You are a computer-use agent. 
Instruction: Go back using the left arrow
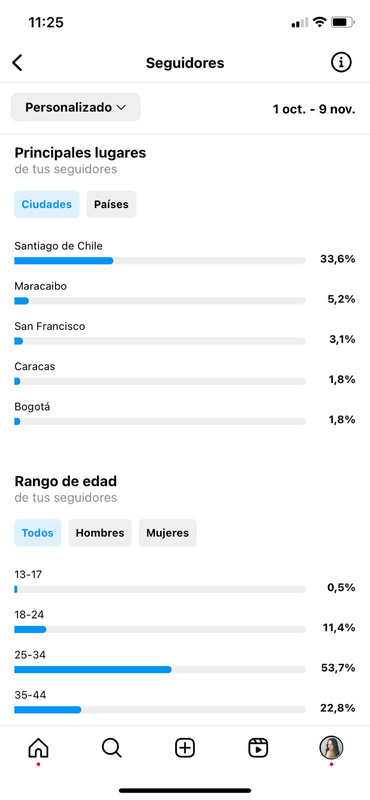pyautogui.click(x=17, y=63)
